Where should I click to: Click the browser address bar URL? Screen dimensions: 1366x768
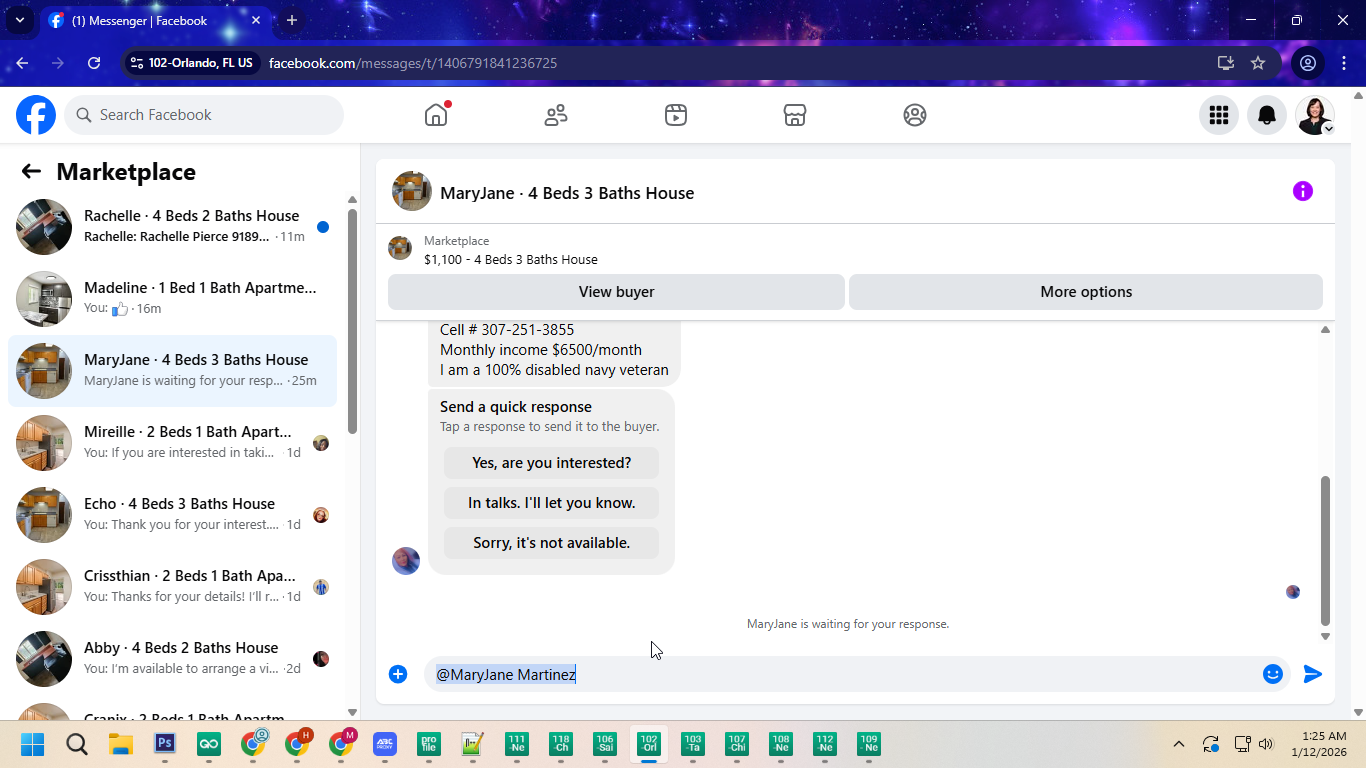coord(413,63)
